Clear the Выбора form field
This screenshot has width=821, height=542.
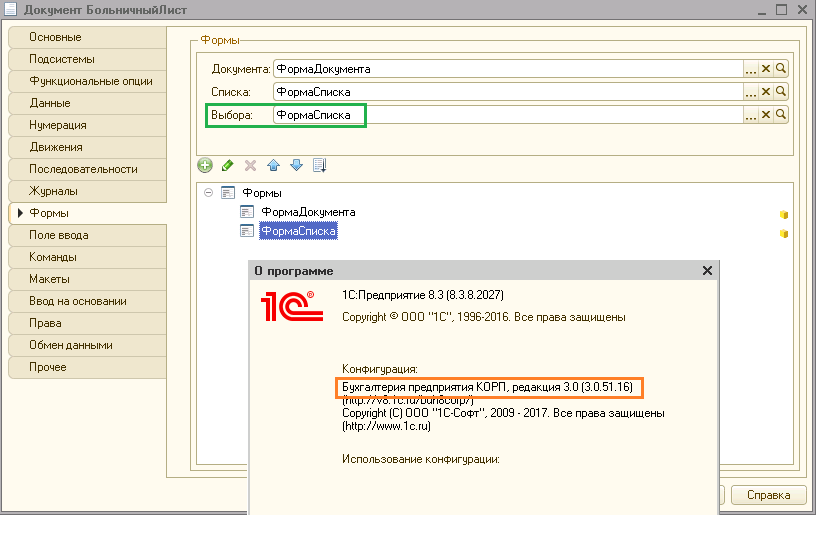click(x=765, y=115)
